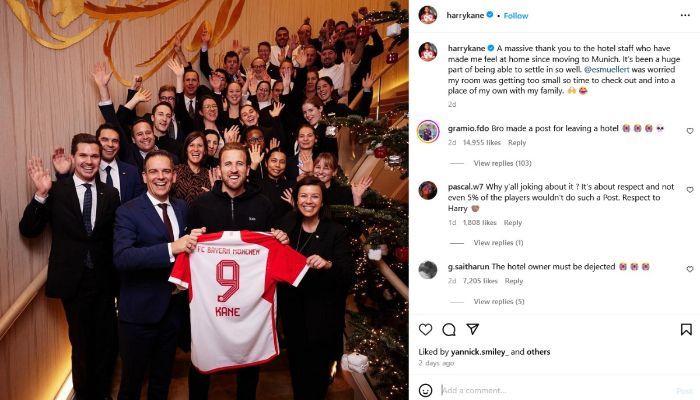This screenshot has height=400, width=700.
Task: Expand View replies (5)
Action: click(499, 302)
